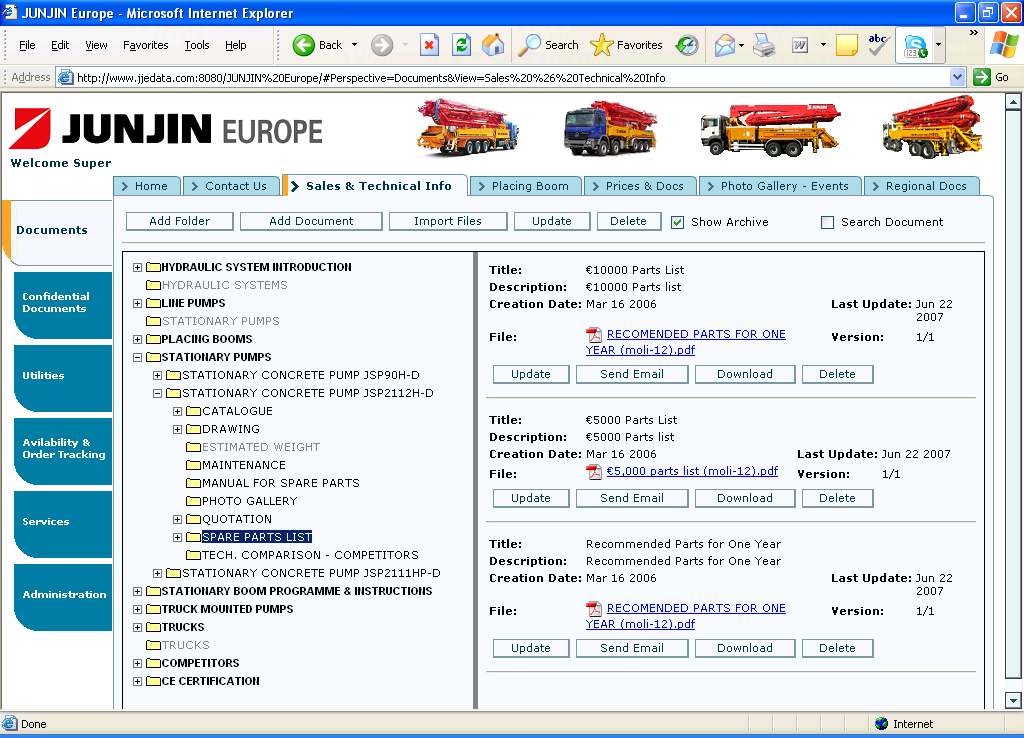The image size is (1024, 738).
Task: Open the Mail toolbar icon
Action: [x=724, y=45]
